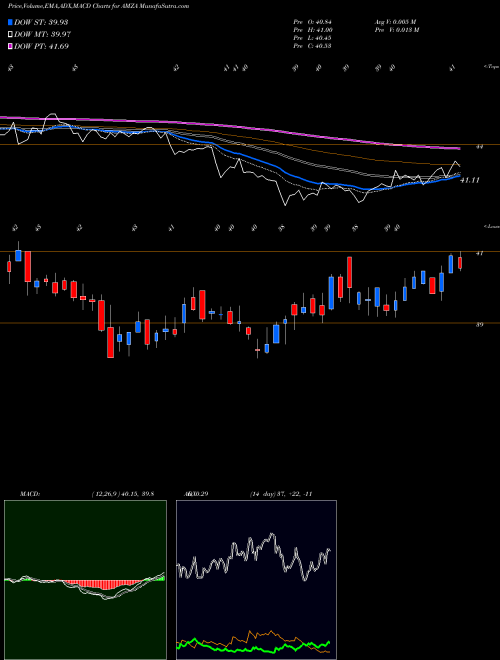Image resolution: width=500 pixels, height=660 pixels.
Task: Click the blue DOW ST legend swatch
Action: [10, 22]
